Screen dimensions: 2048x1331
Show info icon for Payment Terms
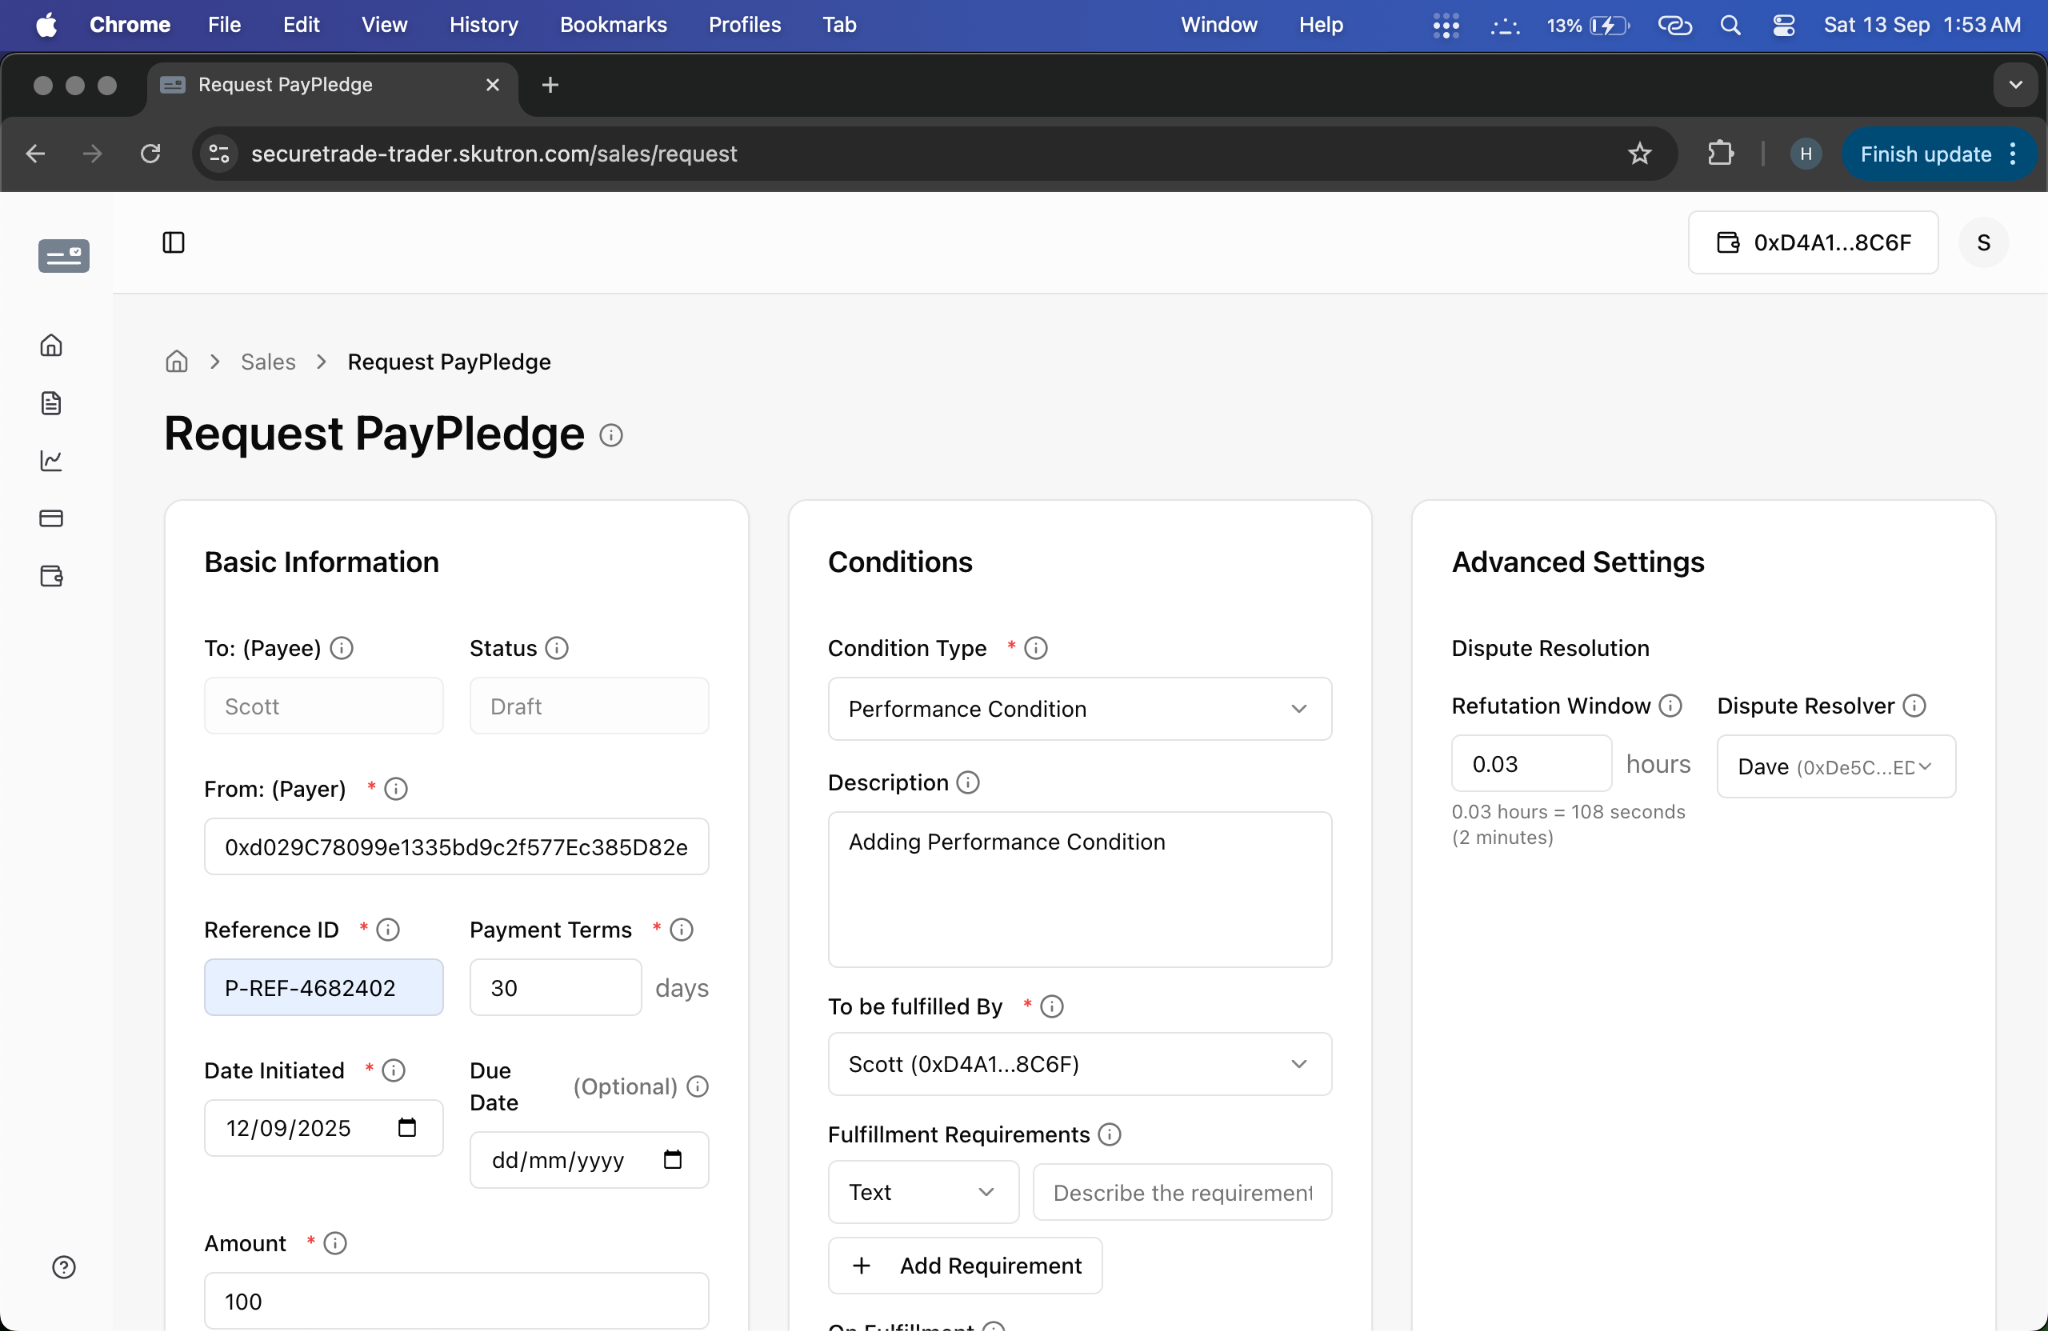coord(682,930)
